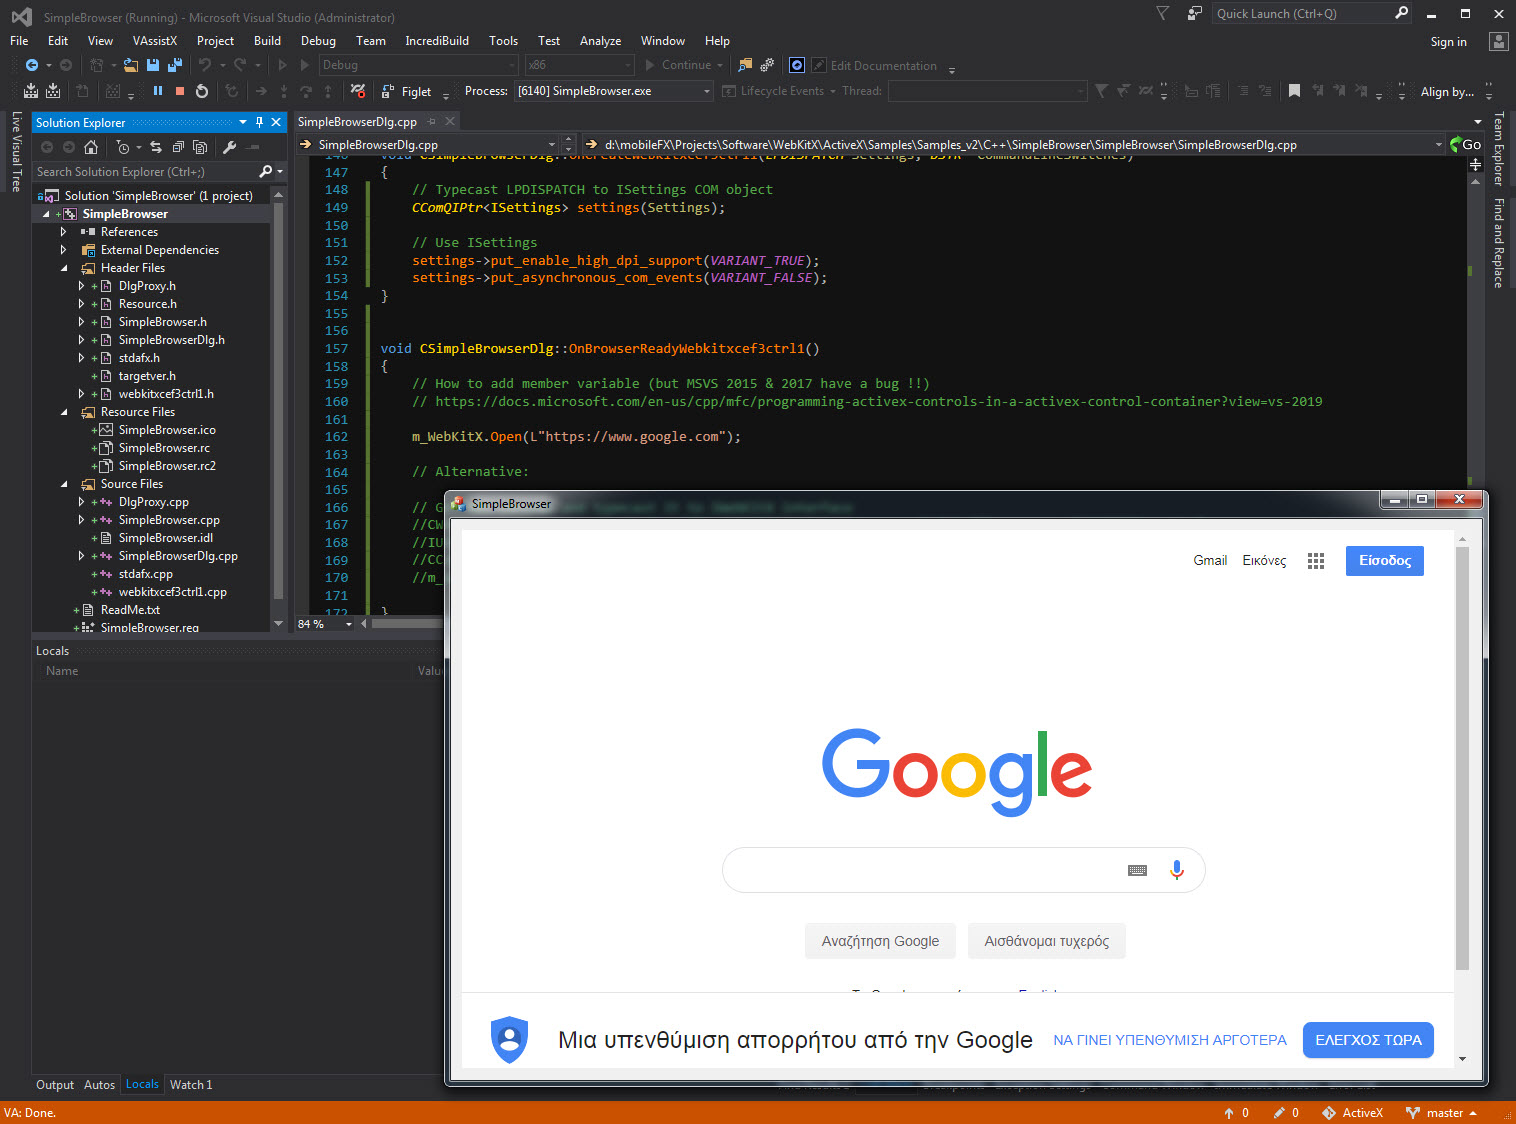1516x1124 pixels.
Task: Expand SimpleBrowserDlg.cpp tree node
Action: pyautogui.click(x=82, y=556)
